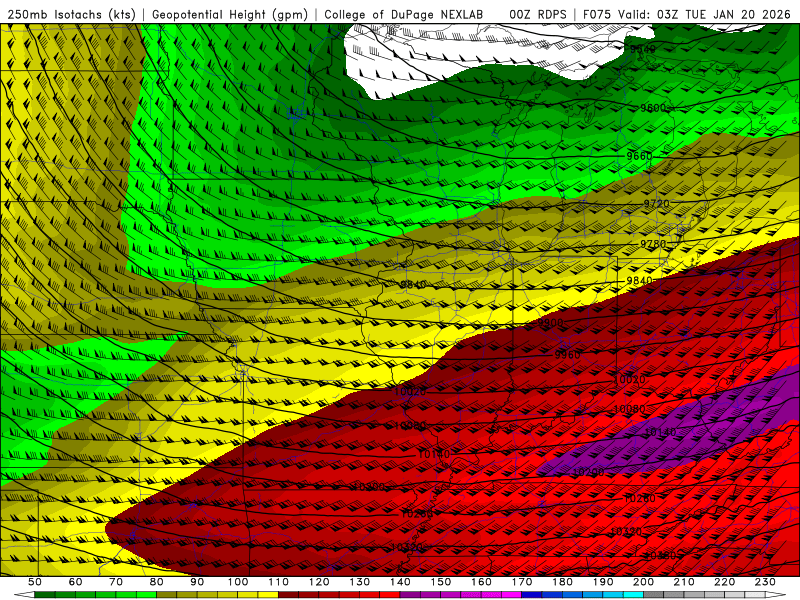The width and height of the screenshot is (800, 600).
Task: Click the 9780 height contour label
Action: pos(653,244)
